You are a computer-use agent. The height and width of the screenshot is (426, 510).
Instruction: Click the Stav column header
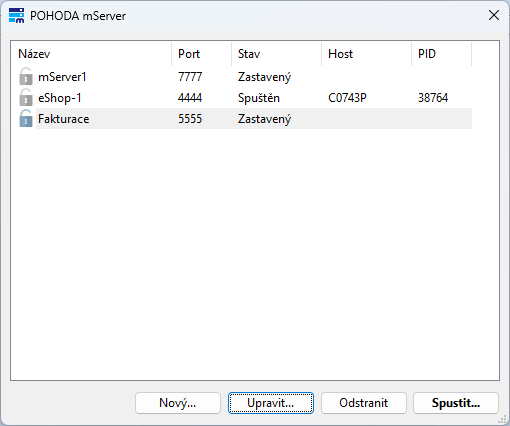click(x=277, y=54)
